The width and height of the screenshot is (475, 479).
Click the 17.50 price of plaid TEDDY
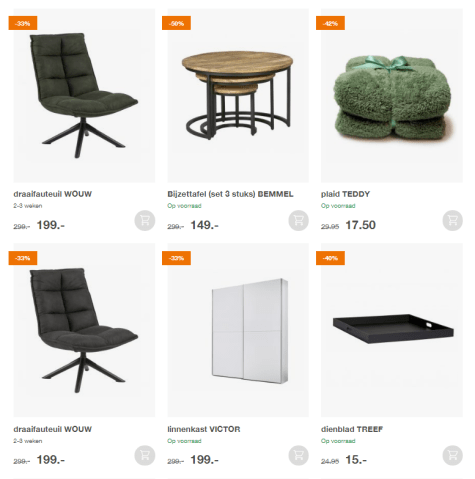360,225
